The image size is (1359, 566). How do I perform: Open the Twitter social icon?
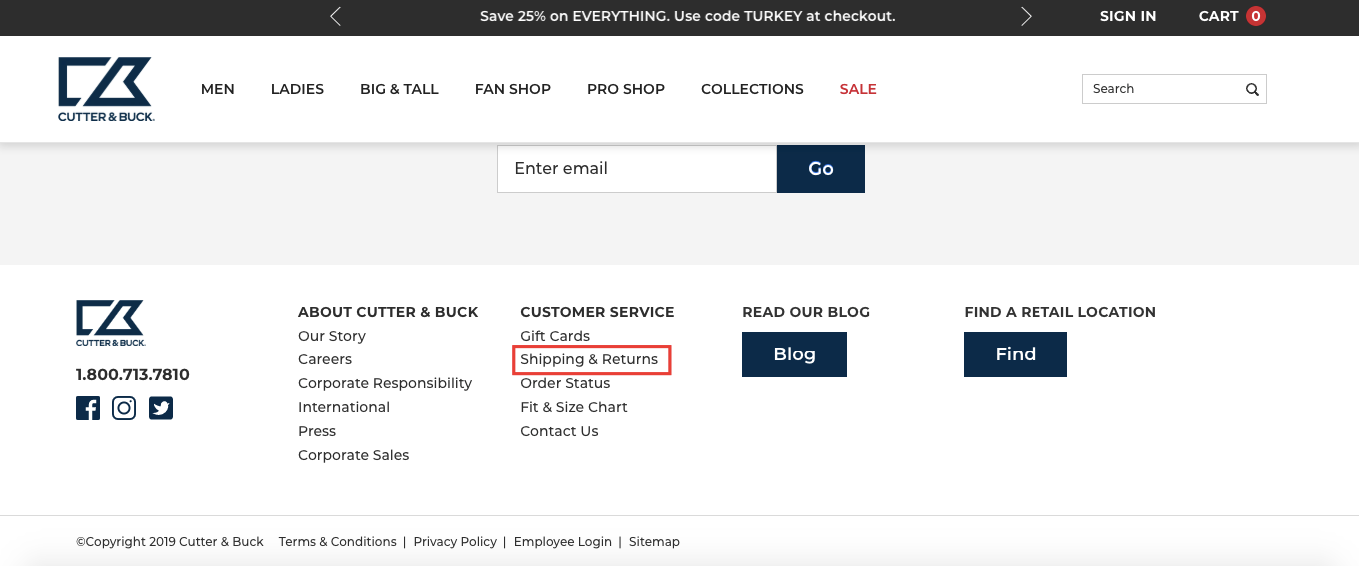pyautogui.click(x=161, y=408)
